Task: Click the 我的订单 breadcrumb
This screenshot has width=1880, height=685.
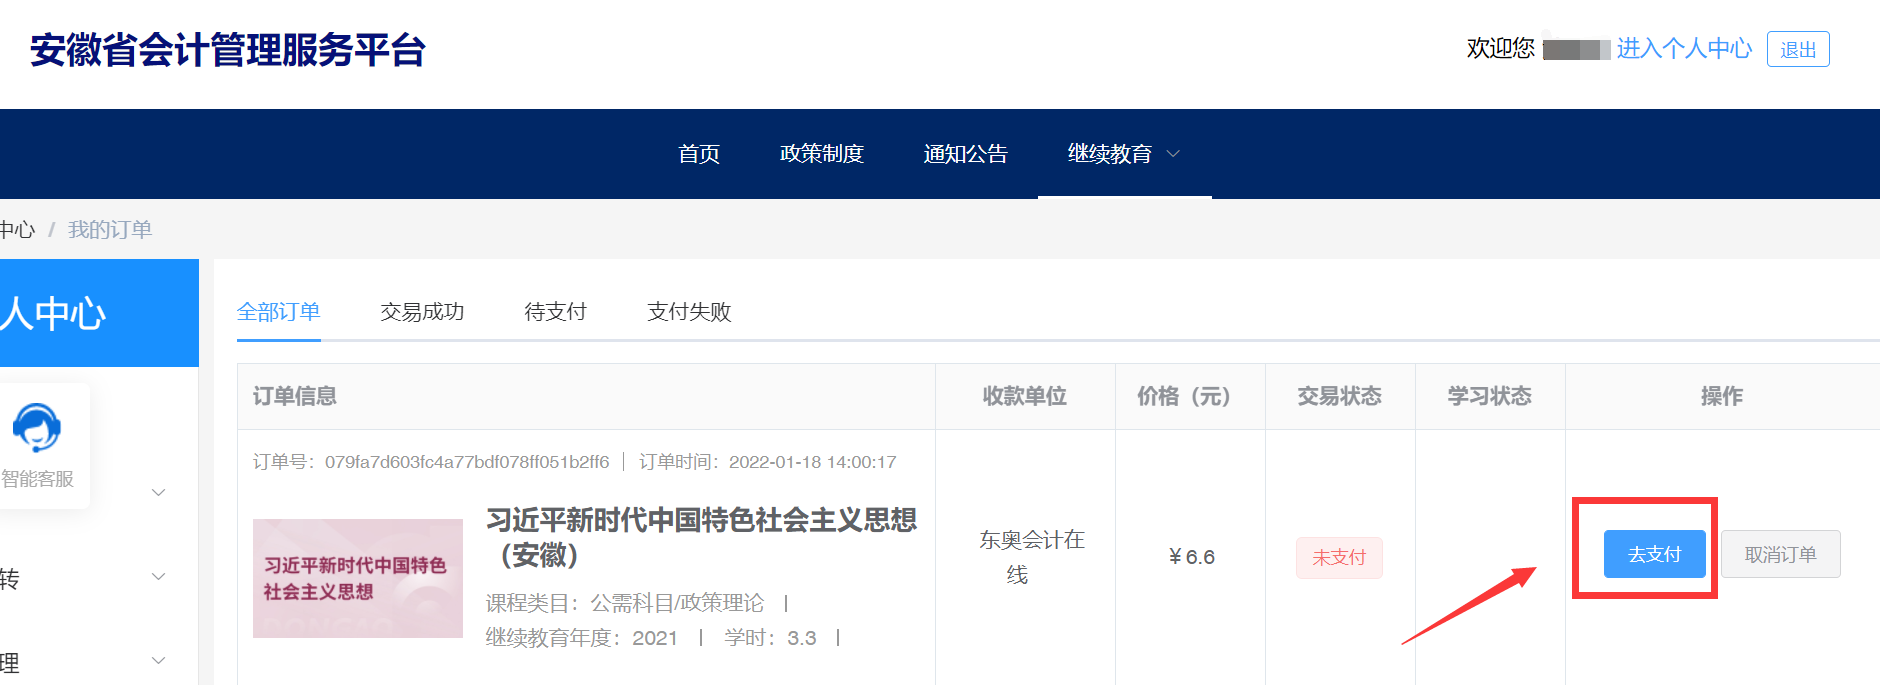Action: pyautogui.click(x=110, y=230)
